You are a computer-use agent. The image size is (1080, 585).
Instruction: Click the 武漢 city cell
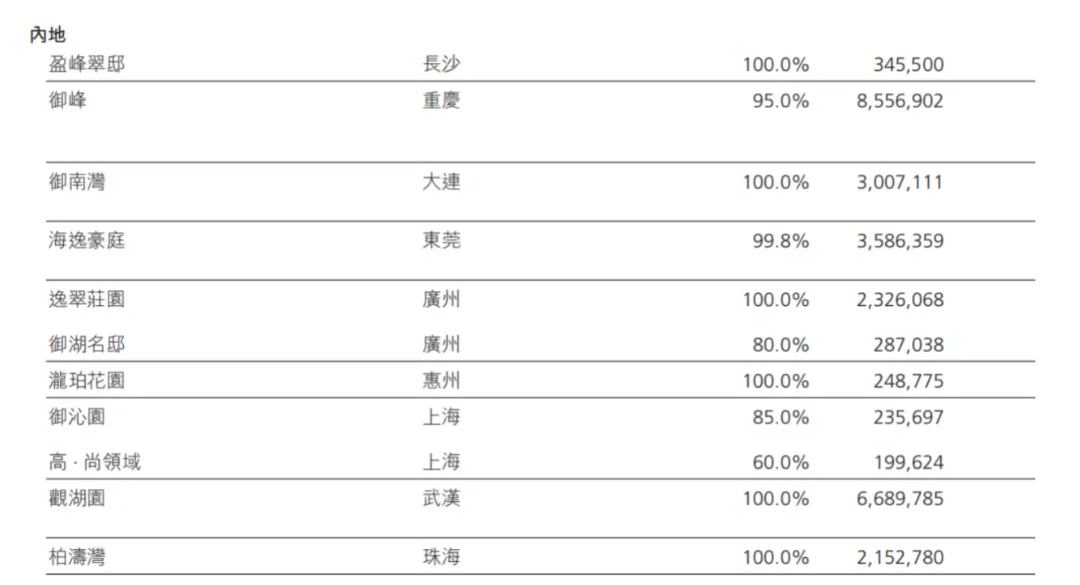point(441,498)
